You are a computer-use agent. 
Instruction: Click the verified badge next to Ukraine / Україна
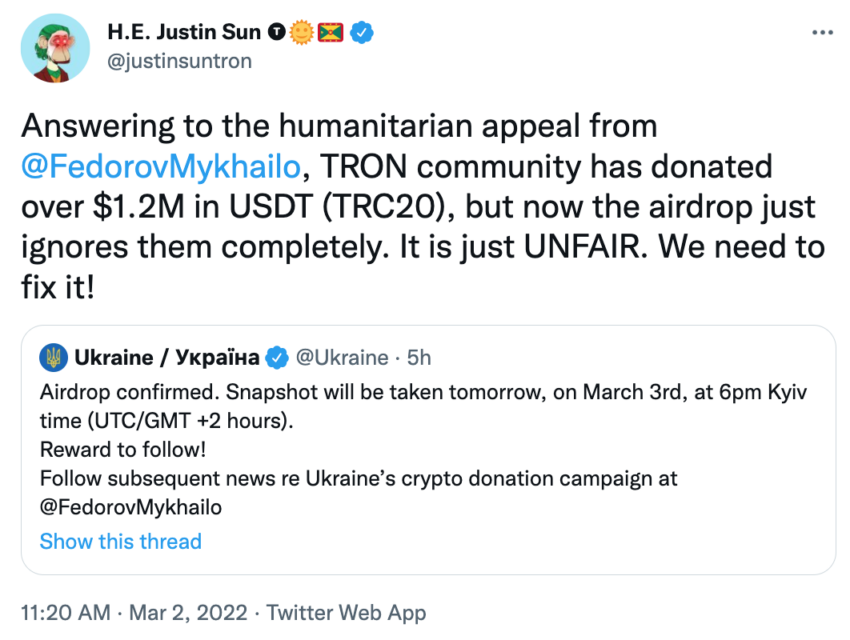278,357
